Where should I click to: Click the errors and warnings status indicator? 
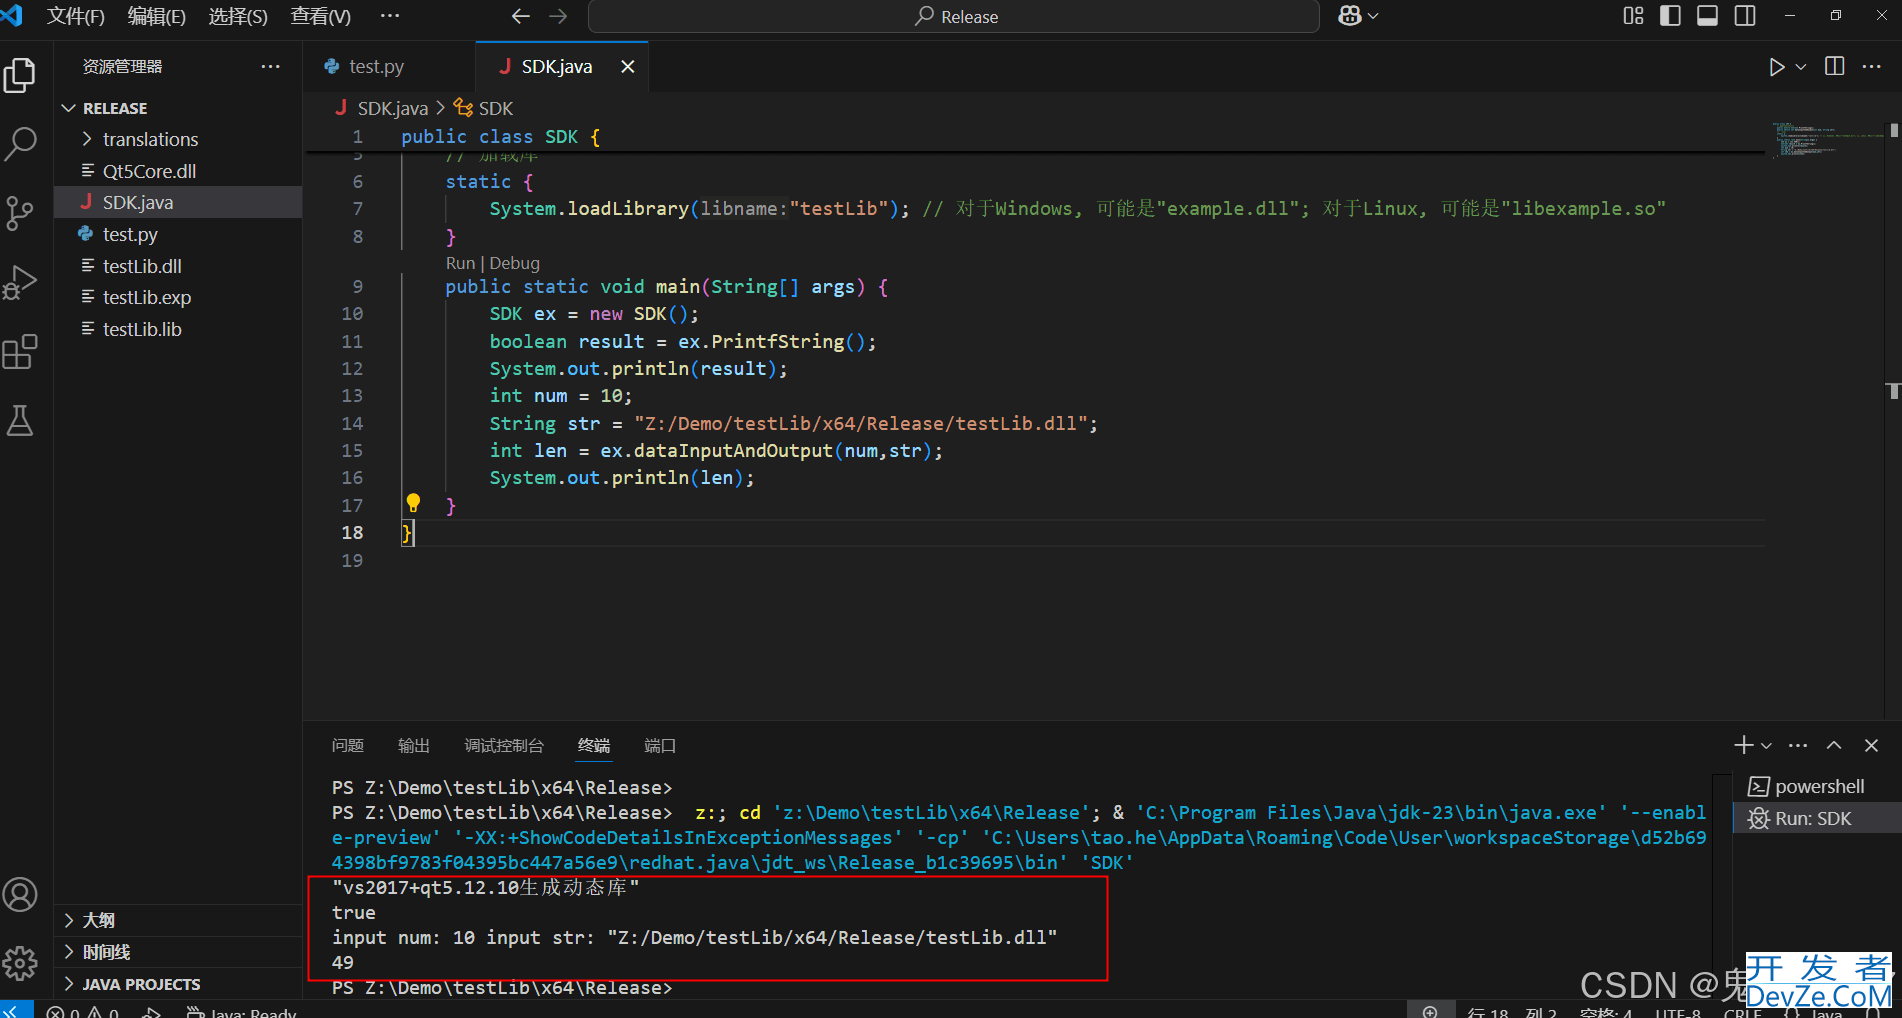(83, 1011)
